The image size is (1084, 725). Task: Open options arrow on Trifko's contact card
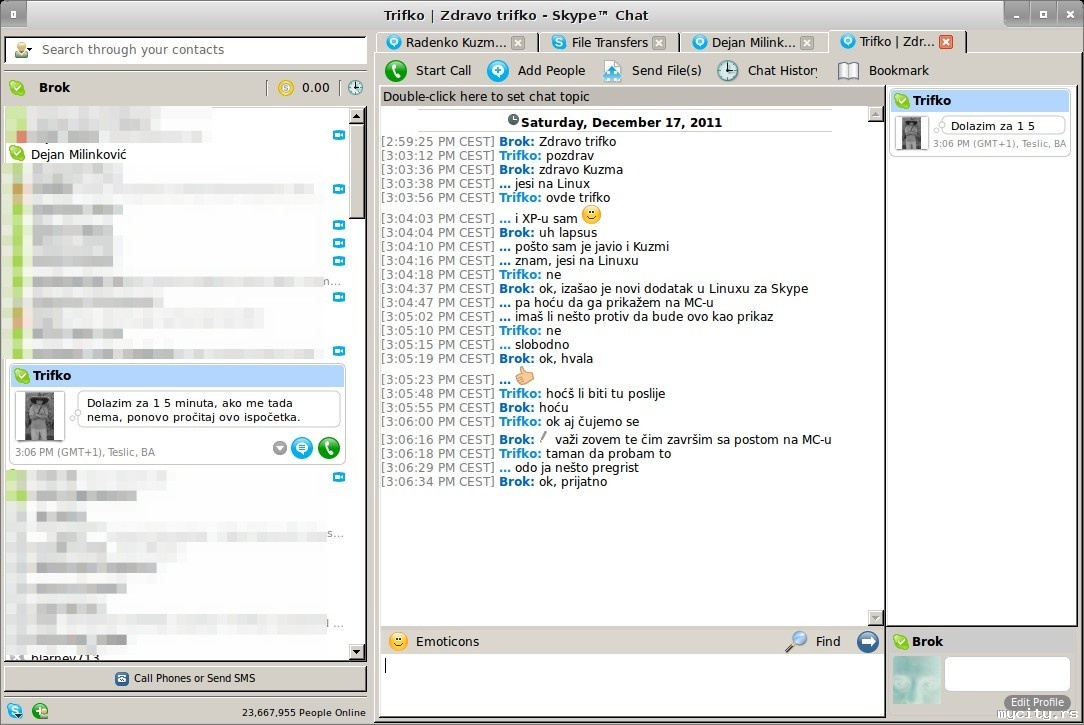point(279,448)
